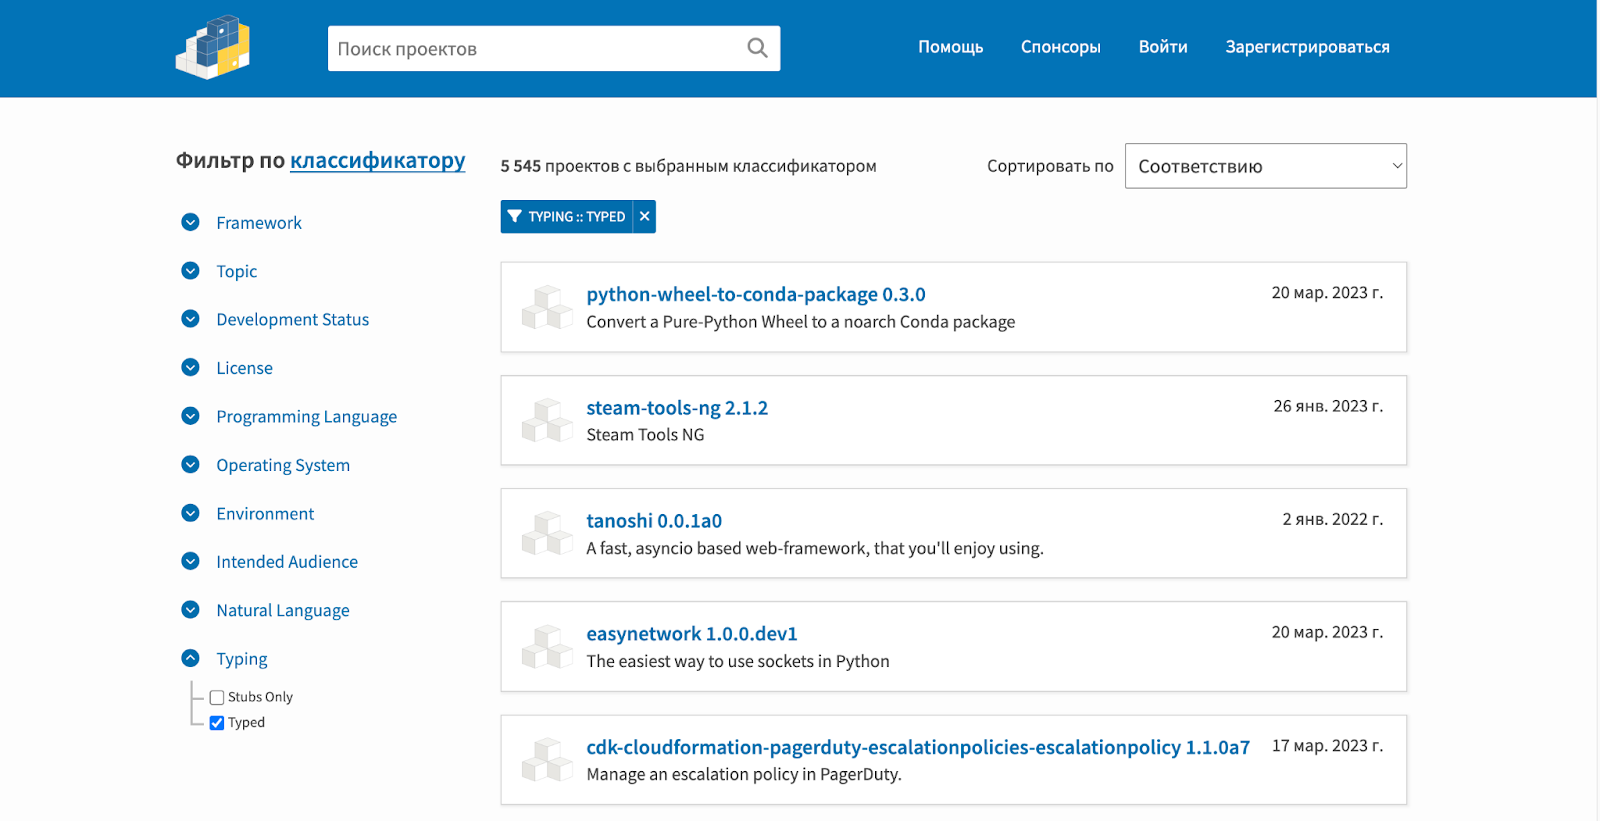Expand the Intended Audience chevron
This screenshot has height=821, width=1600.
coord(190,561)
